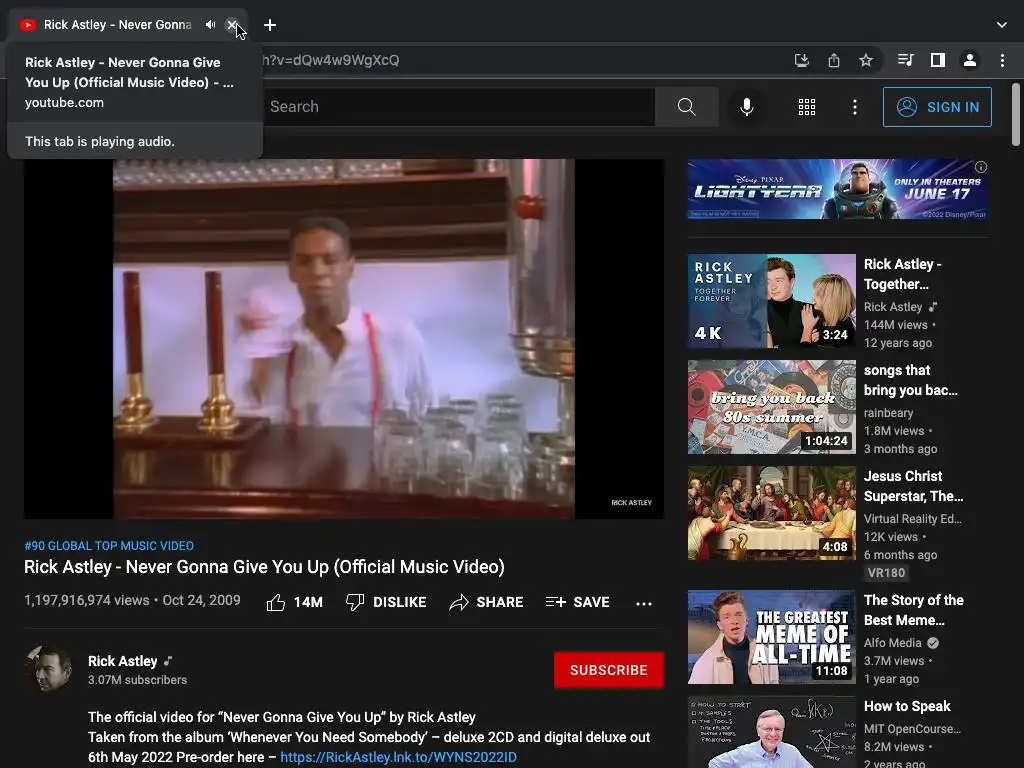Viewport: 1024px width, 768px height.
Task: Open Jesus Christ Superstar thumbnail
Action: pyautogui.click(x=771, y=513)
